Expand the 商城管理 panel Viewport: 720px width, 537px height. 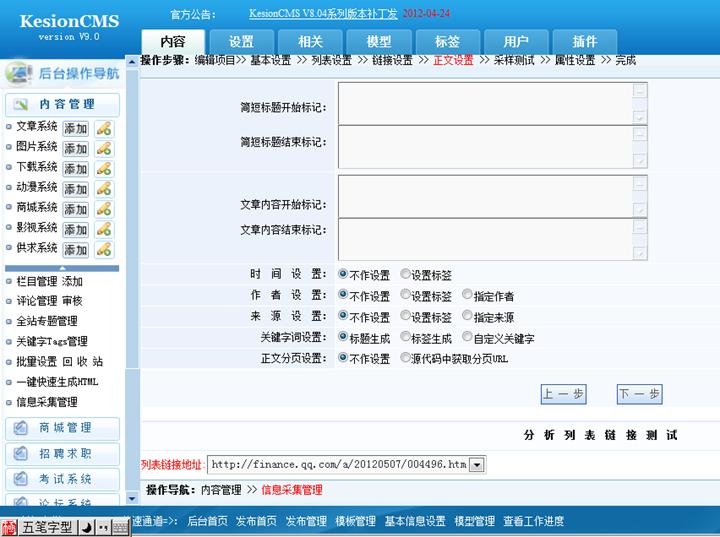(62, 428)
